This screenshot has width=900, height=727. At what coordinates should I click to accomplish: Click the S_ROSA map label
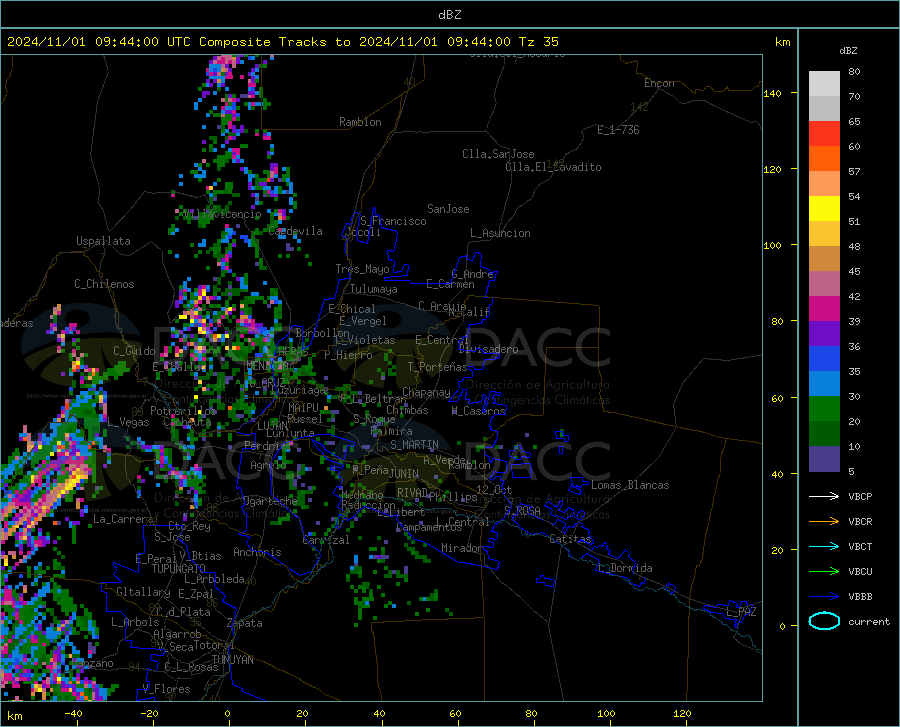pyautogui.click(x=522, y=510)
